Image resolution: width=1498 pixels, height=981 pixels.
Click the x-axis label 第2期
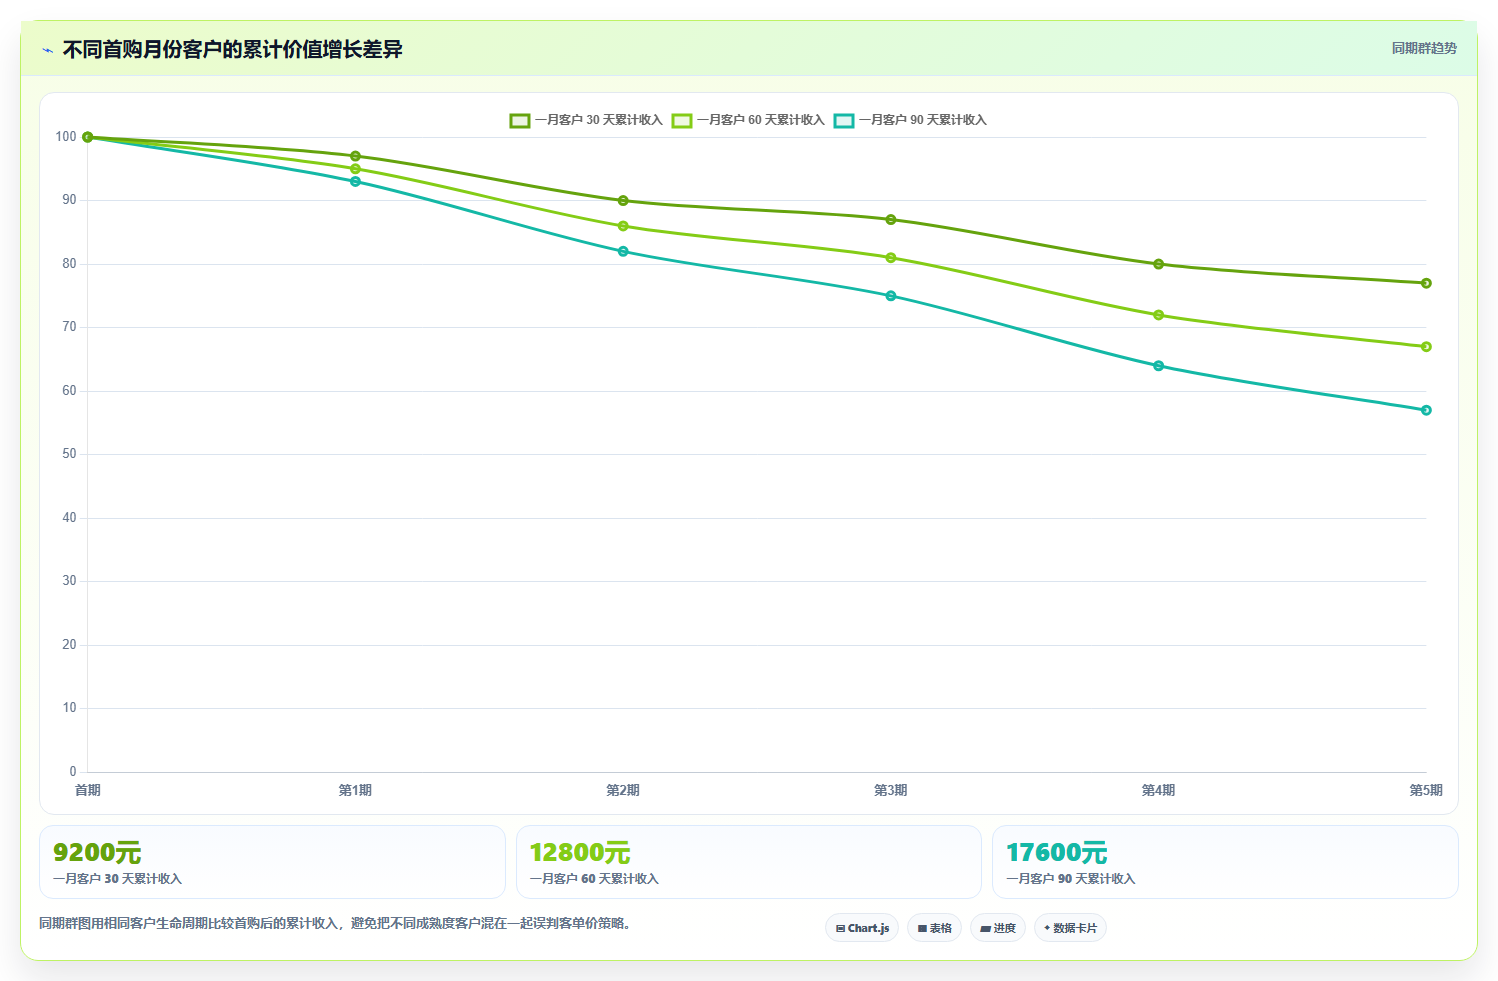pyautogui.click(x=623, y=790)
